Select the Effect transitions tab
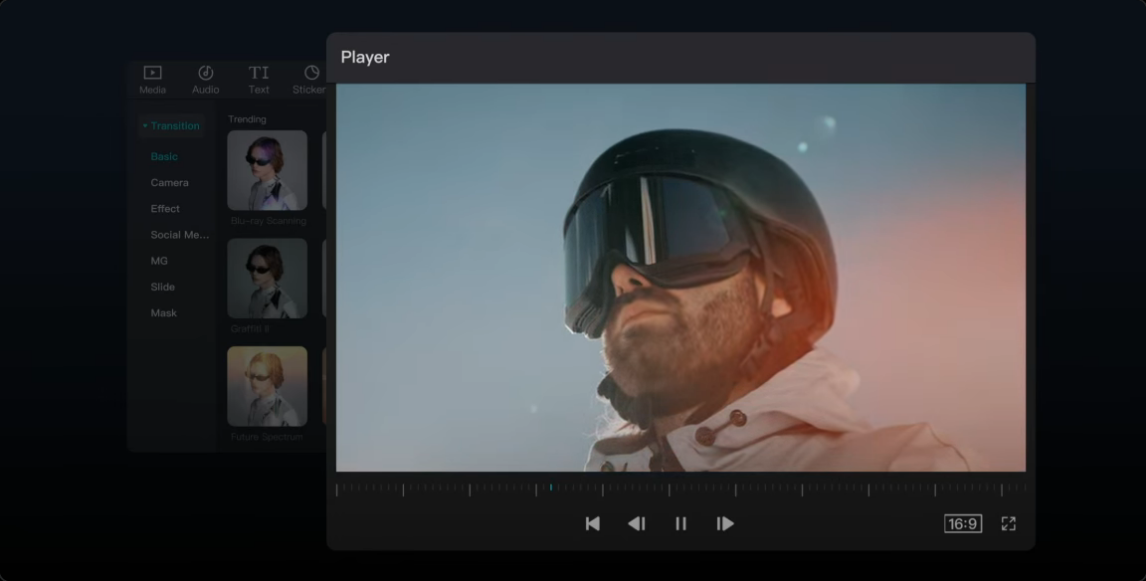 166,208
